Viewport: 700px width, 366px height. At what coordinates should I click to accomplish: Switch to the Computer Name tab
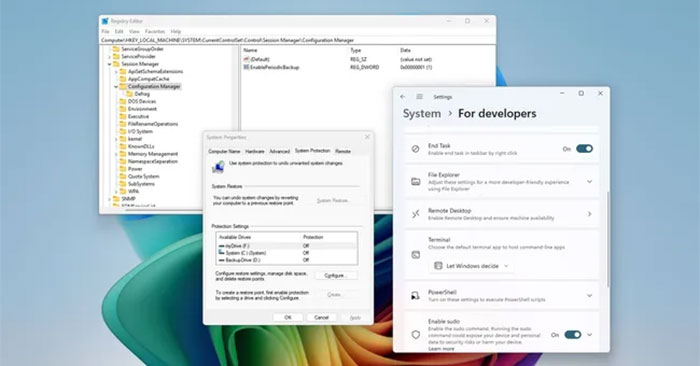tap(224, 151)
